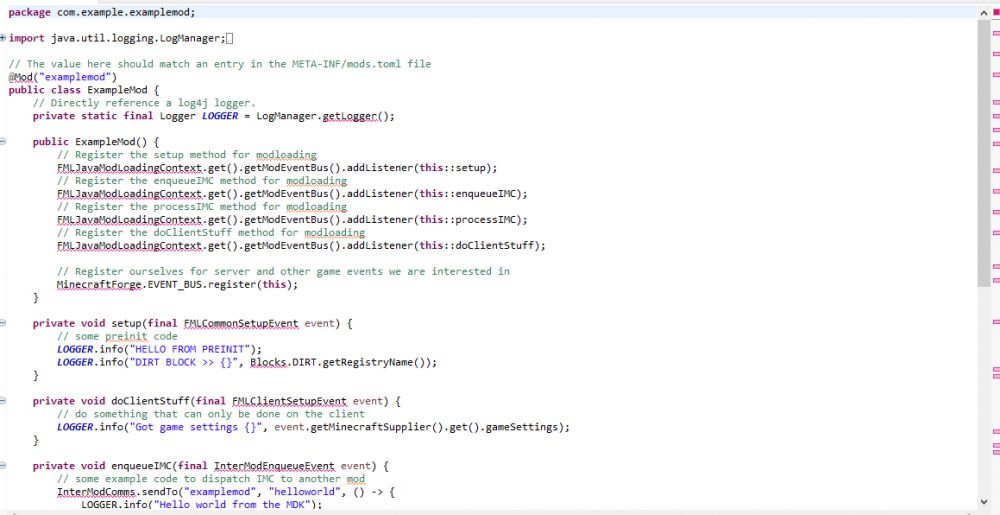Click the "helloworld" string in sendTo
Screen dimensions: 1000x515
coord(305,492)
